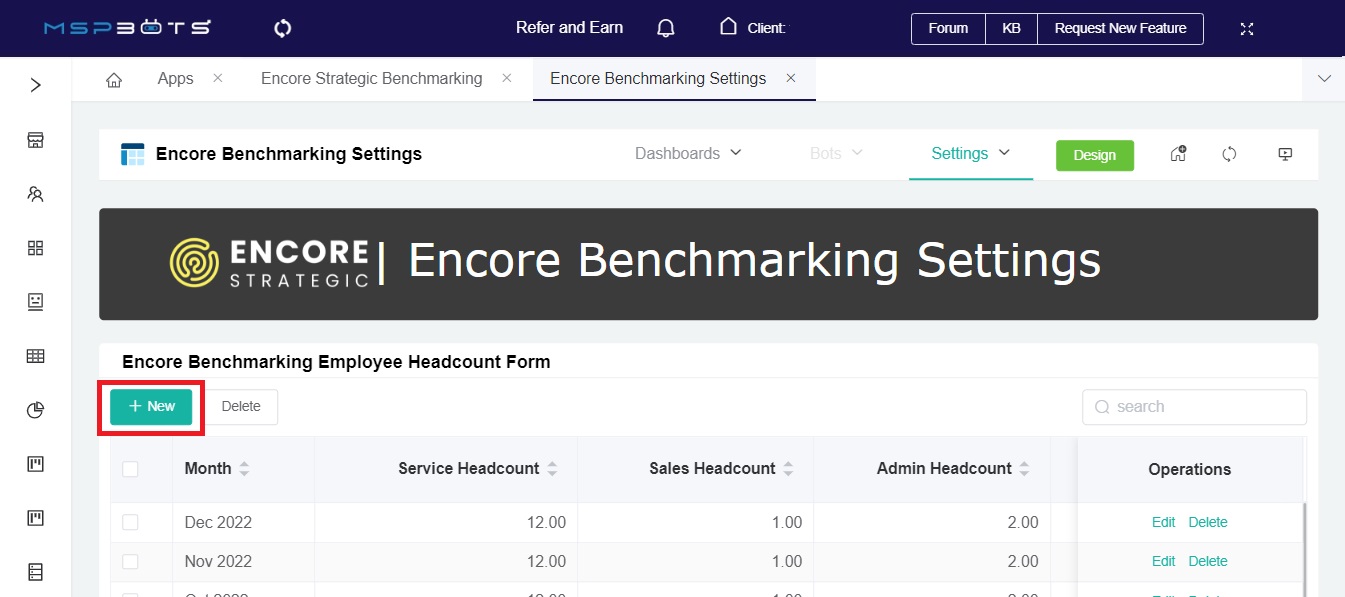Toggle fullscreen mode icon
The image size is (1345, 597).
1247,28
